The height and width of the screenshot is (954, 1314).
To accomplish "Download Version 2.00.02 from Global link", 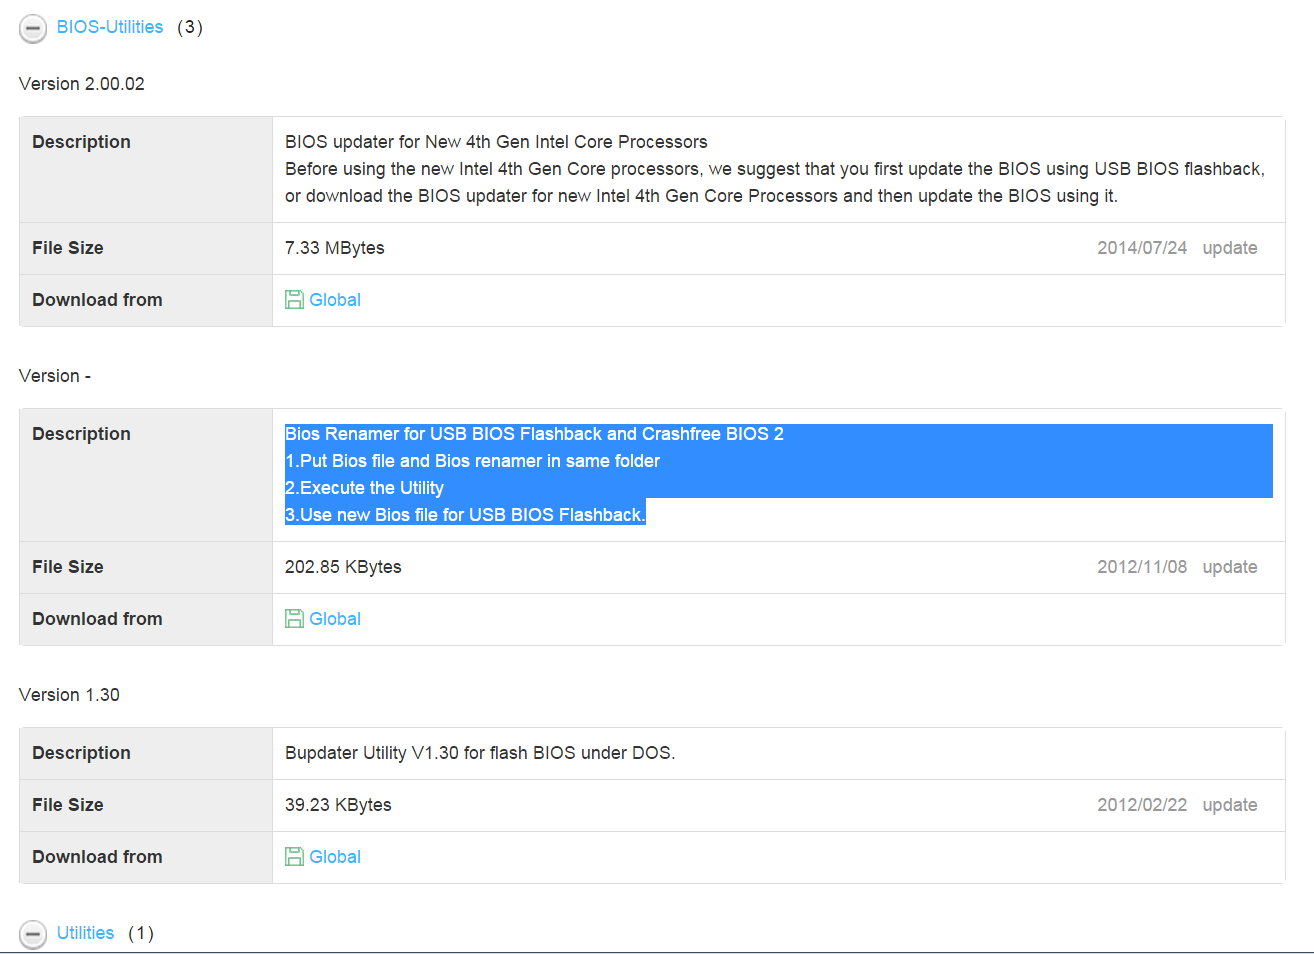I will (x=335, y=300).
